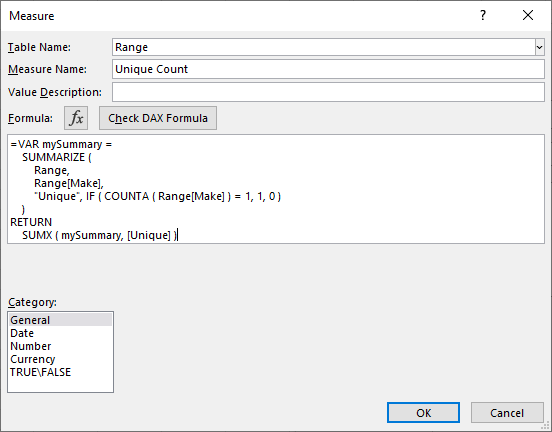The width and height of the screenshot is (552, 432).
Task: Close the Measure dialog with X
Action: (x=528, y=15)
